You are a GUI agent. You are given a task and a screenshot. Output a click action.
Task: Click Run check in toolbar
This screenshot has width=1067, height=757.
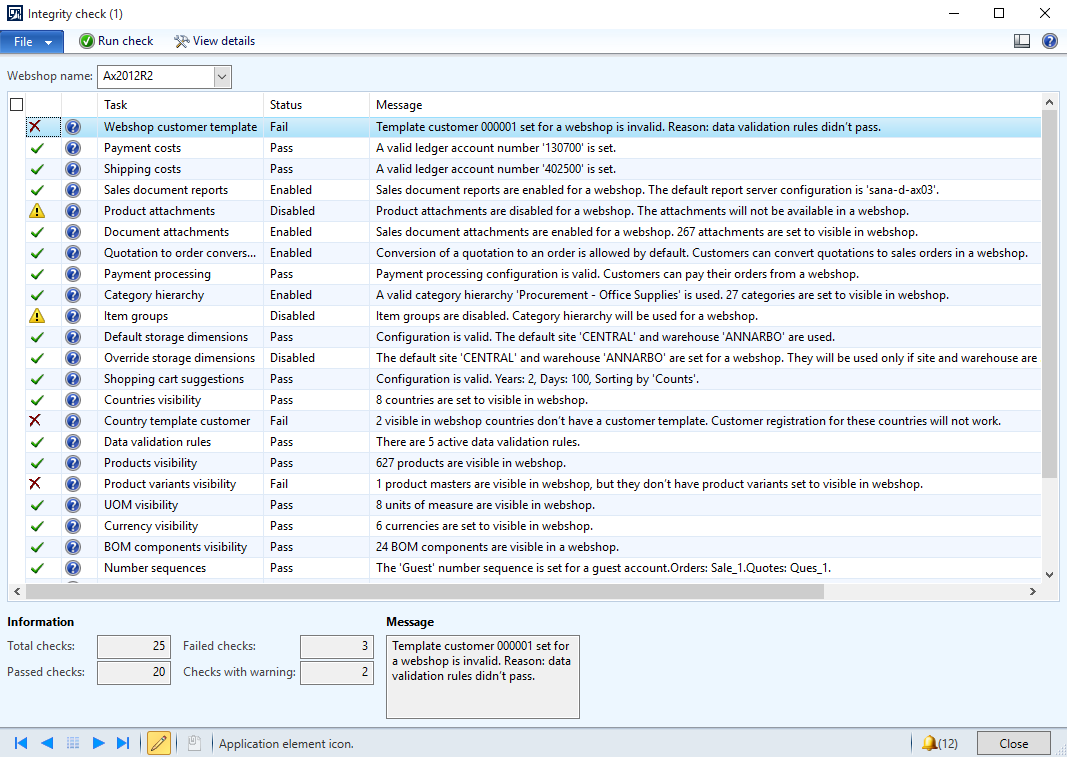[116, 41]
